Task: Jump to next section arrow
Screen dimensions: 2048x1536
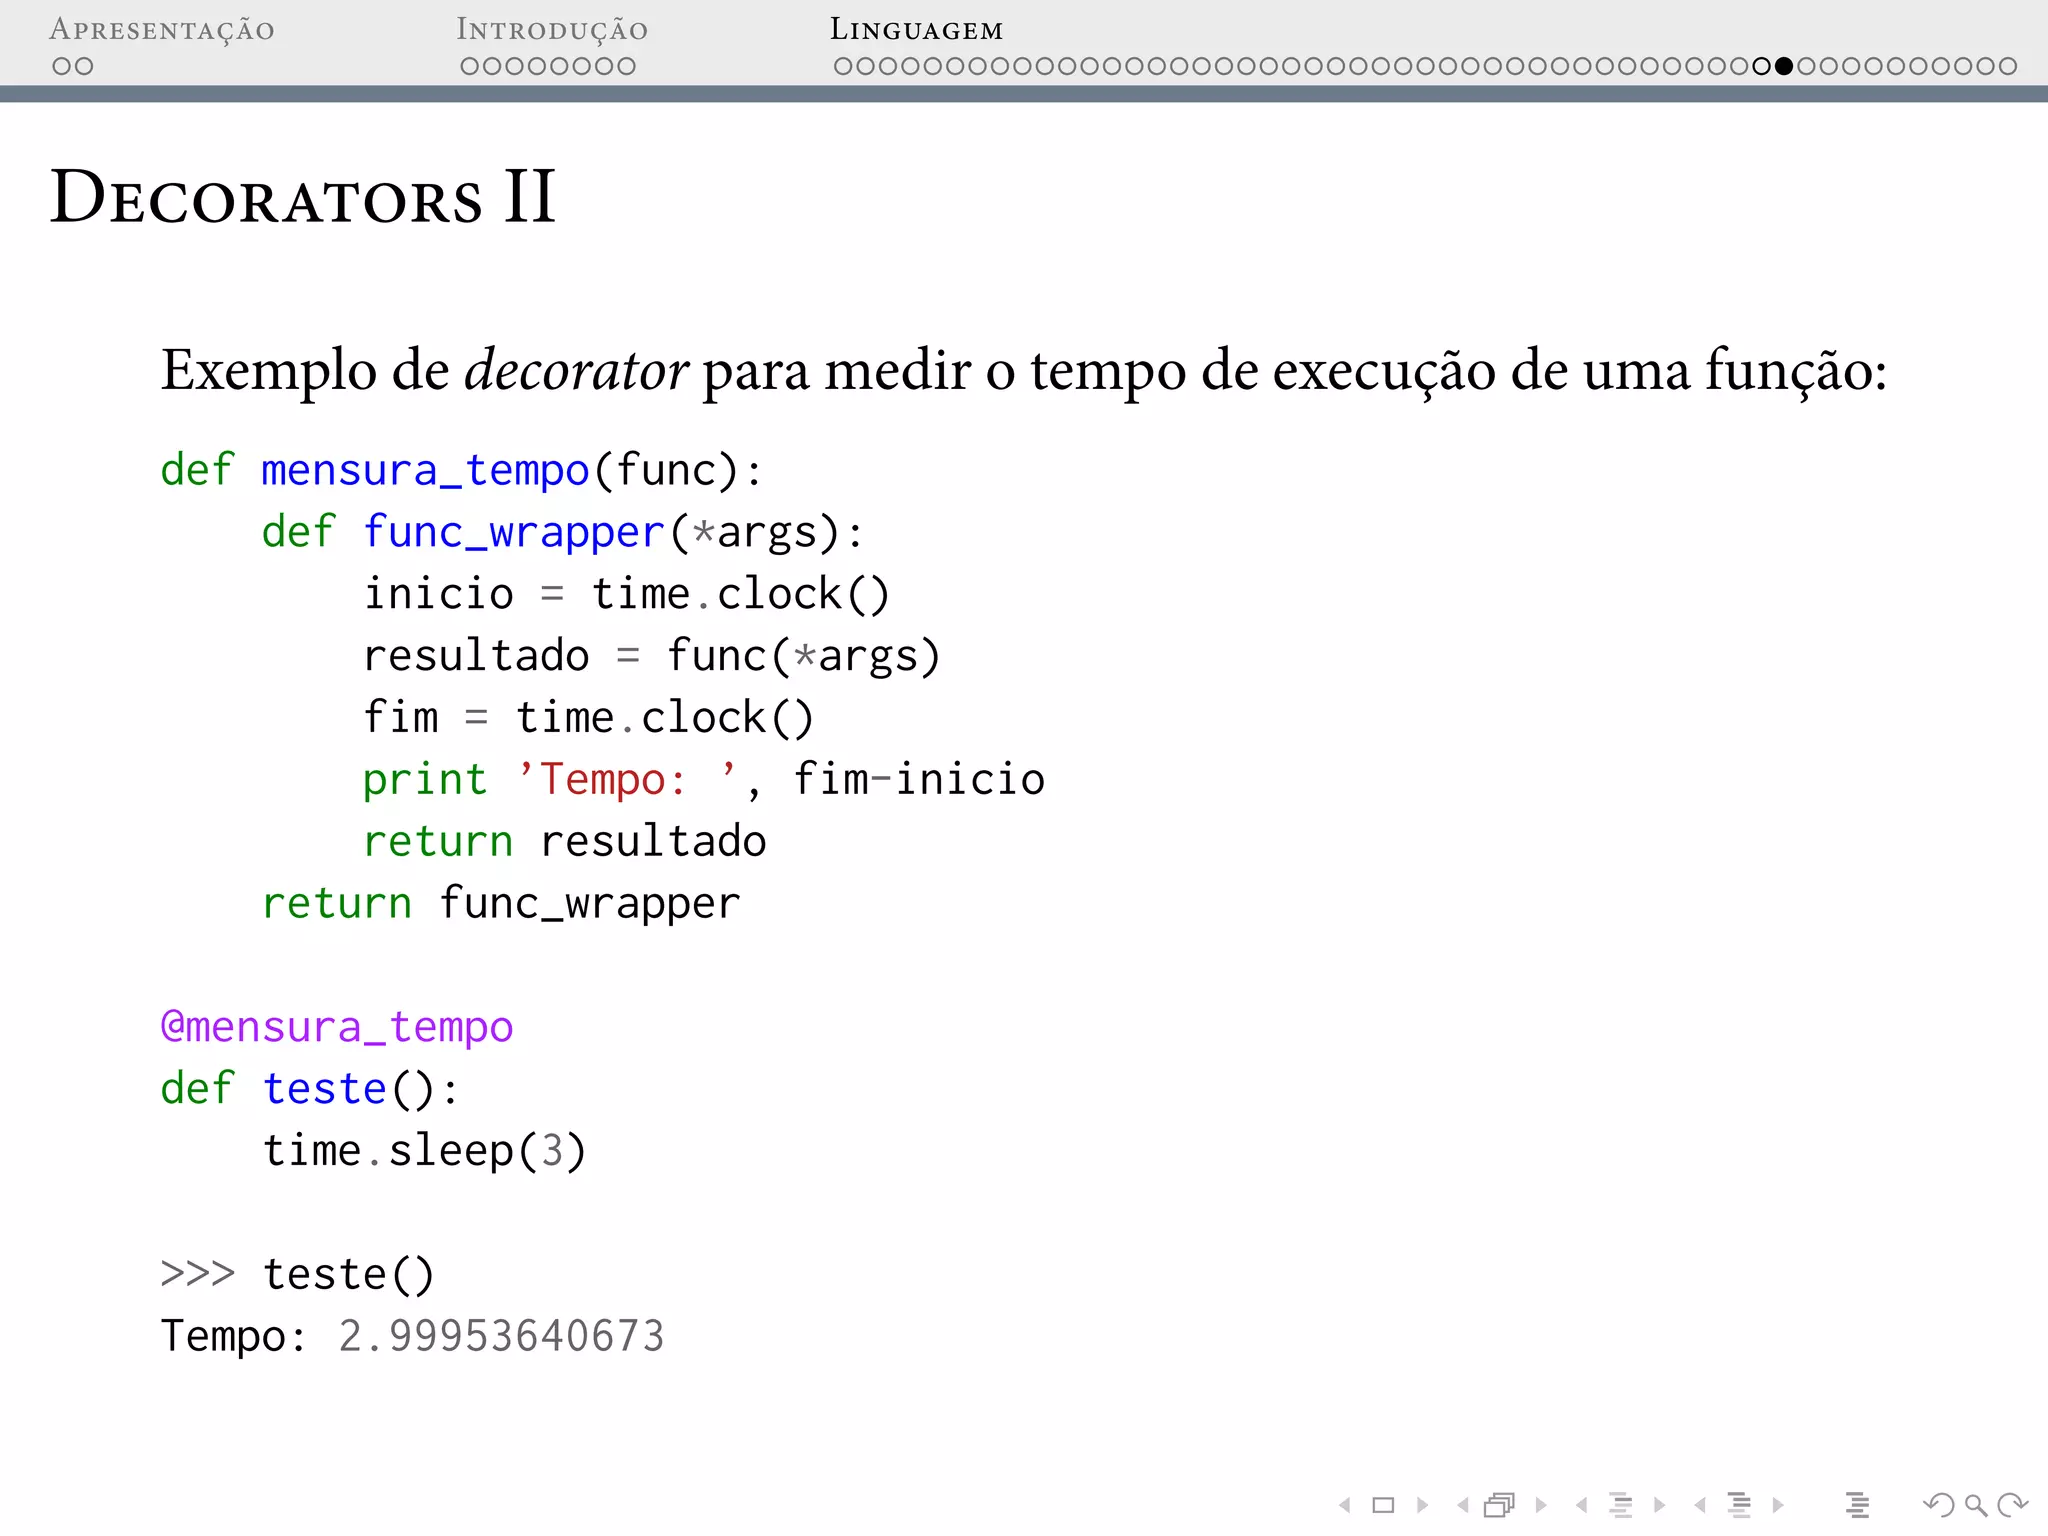Action: click(x=1778, y=1505)
